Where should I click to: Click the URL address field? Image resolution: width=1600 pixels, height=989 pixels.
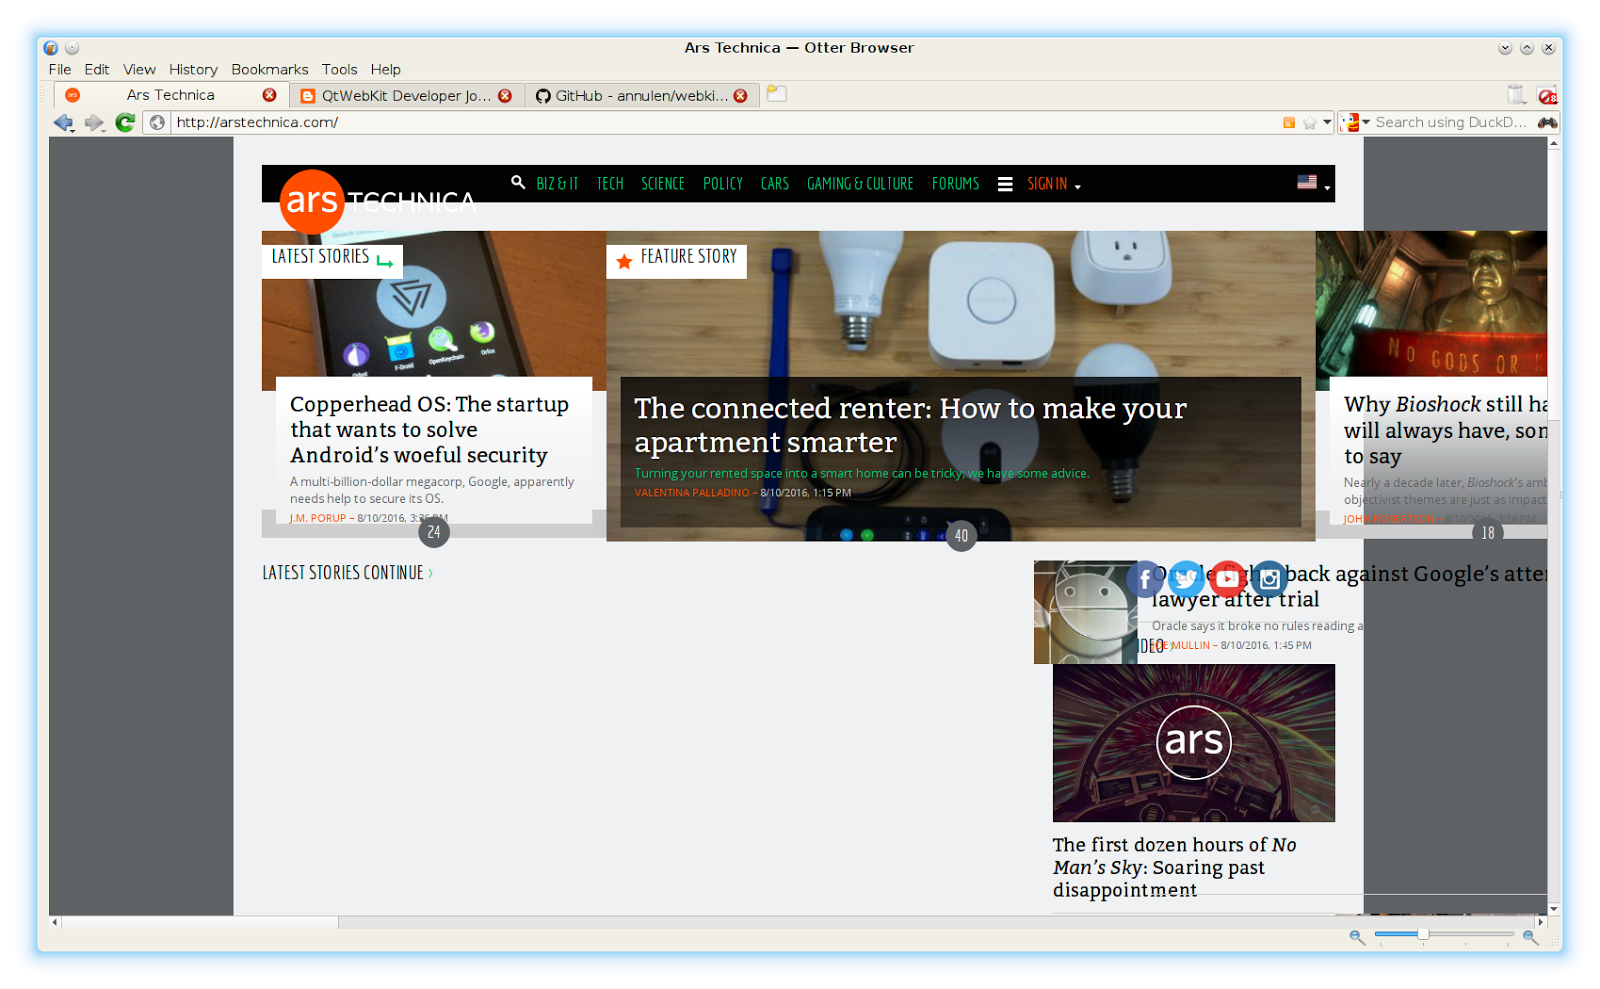[x=727, y=122]
